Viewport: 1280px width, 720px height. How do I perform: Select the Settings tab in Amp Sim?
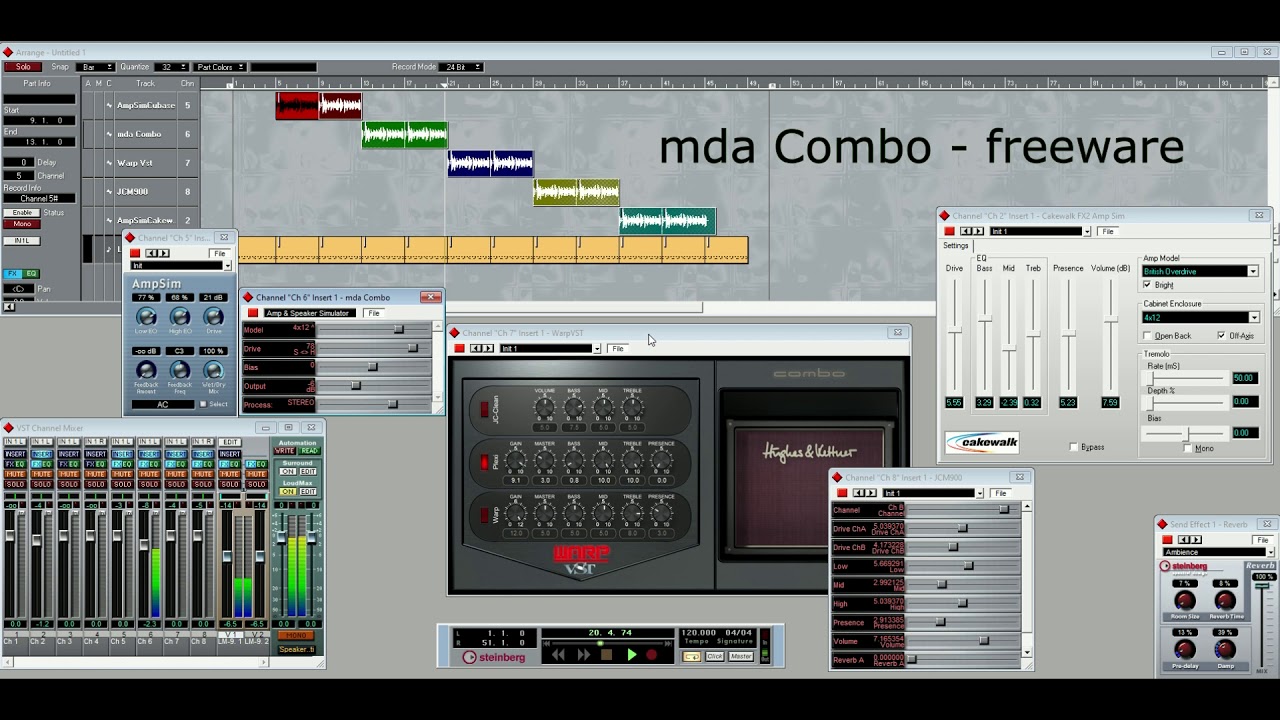955,245
